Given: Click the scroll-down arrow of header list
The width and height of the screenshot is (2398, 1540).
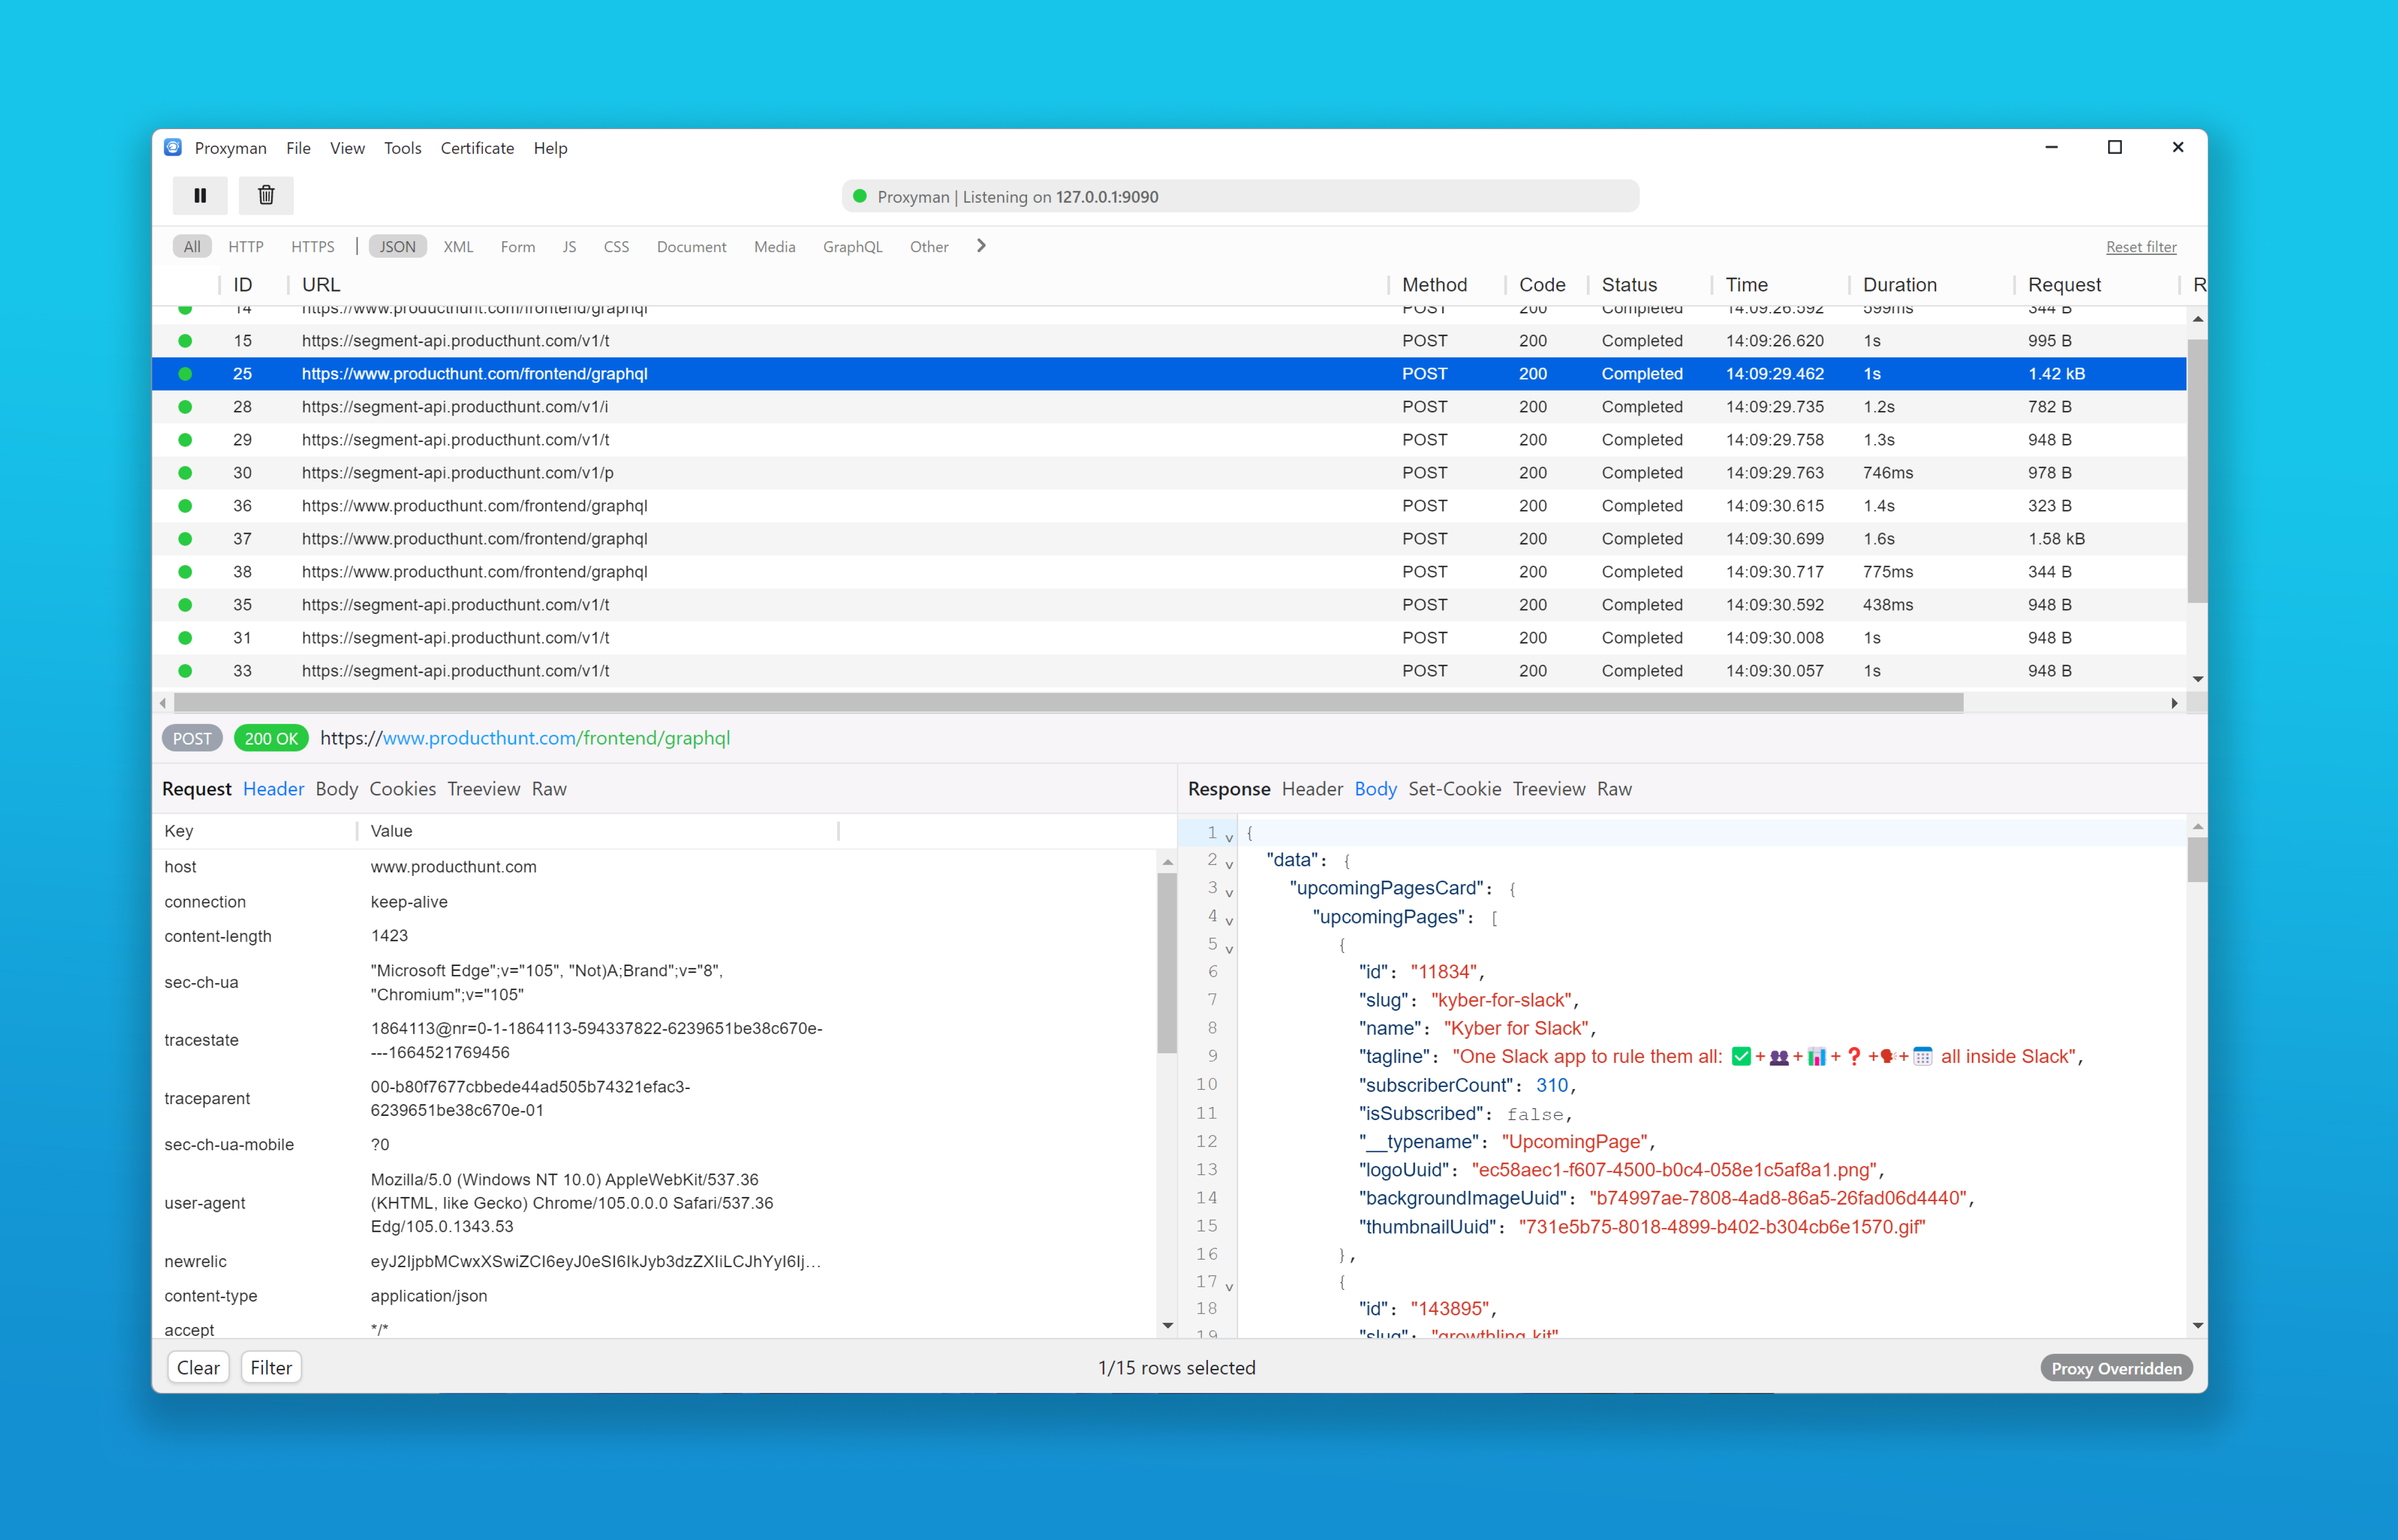Looking at the screenshot, I should (1167, 1326).
